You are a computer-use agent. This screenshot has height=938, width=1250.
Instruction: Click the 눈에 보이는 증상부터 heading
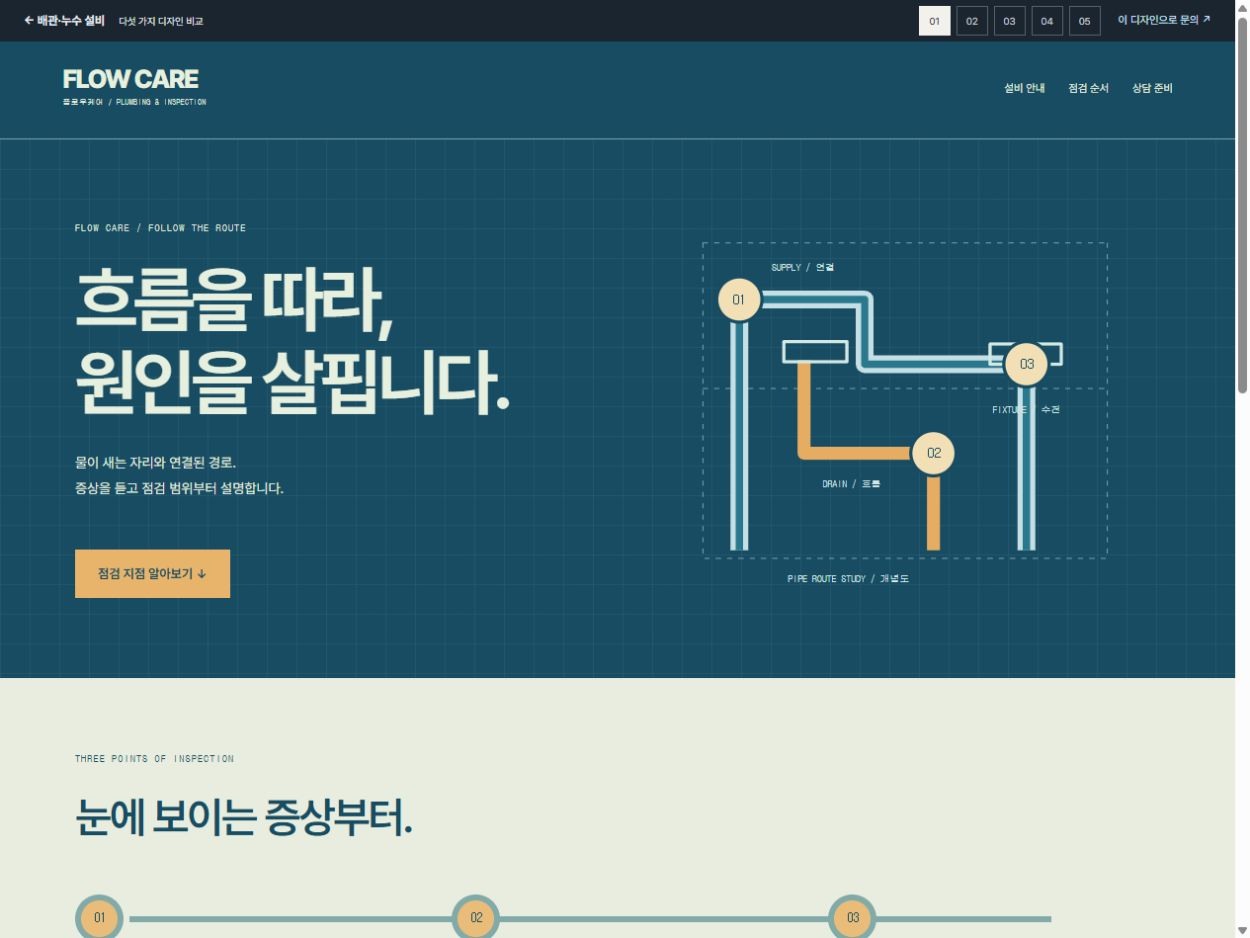tap(243, 818)
